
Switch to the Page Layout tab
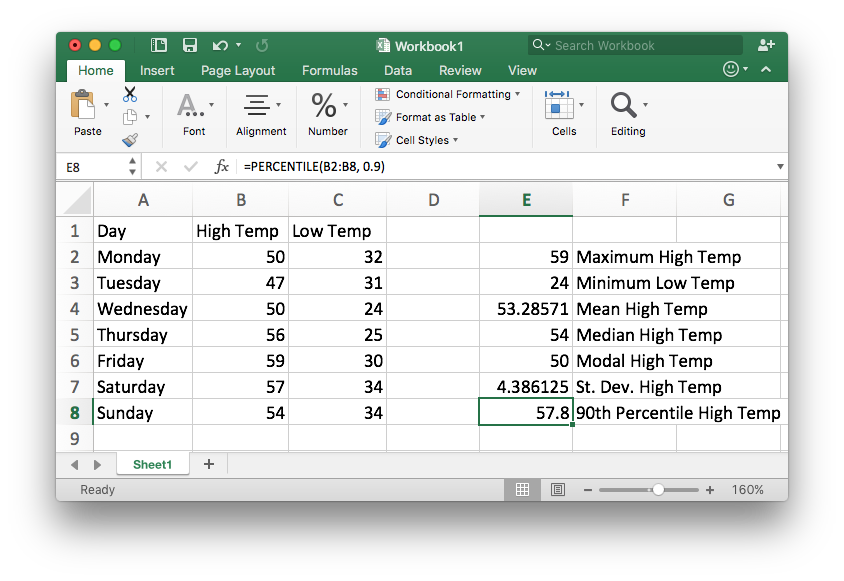click(x=238, y=71)
